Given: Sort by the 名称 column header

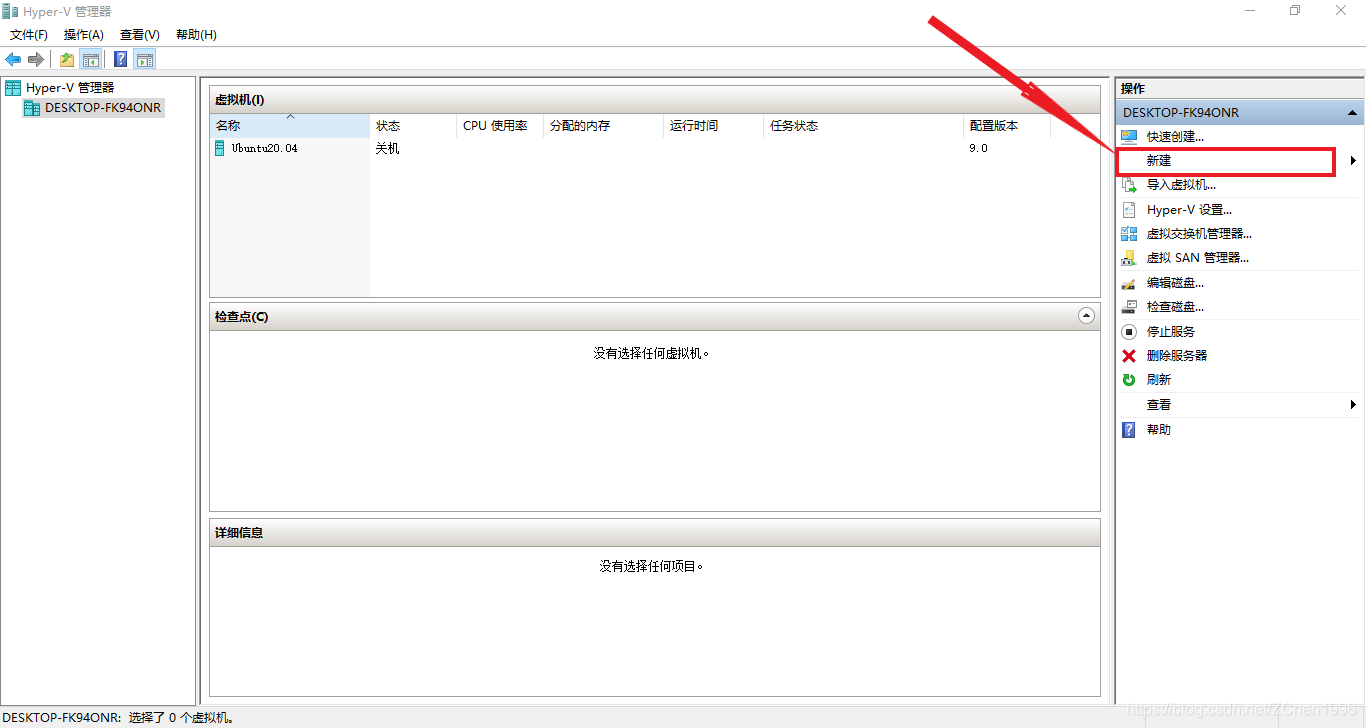Looking at the screenshot, I should coord(290,126).
